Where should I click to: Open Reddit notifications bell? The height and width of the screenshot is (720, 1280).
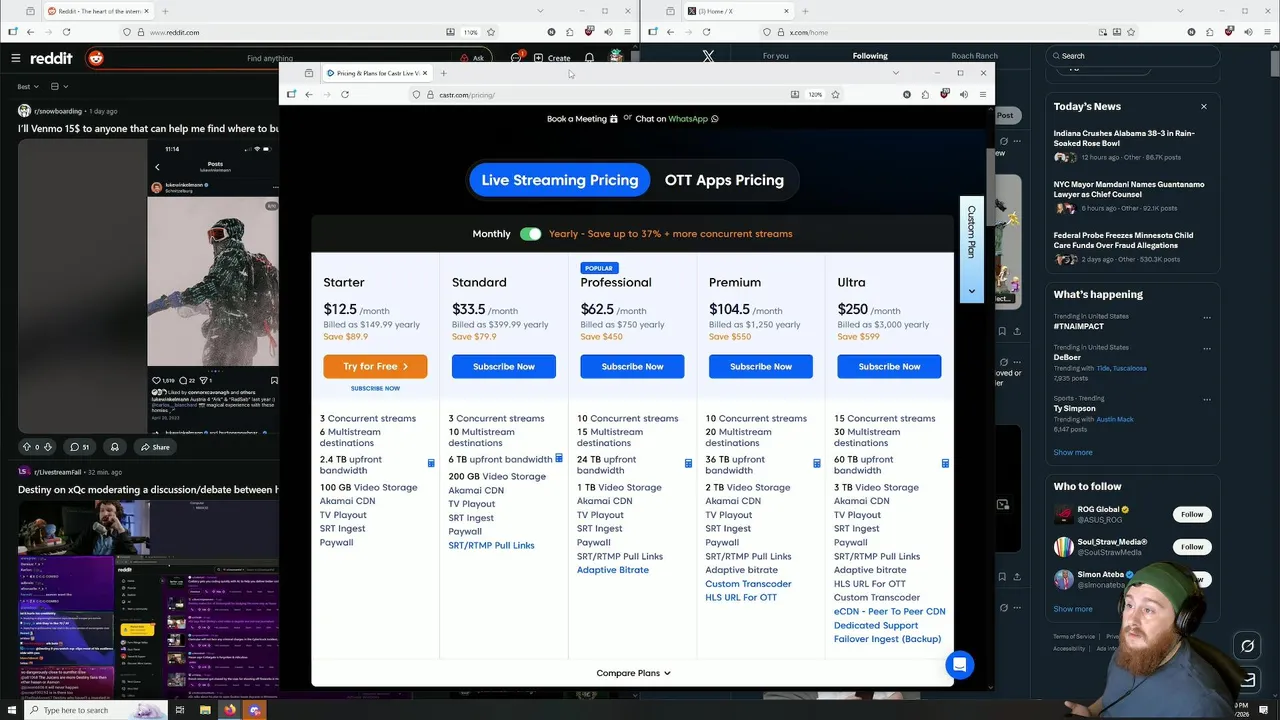[589, 58]
